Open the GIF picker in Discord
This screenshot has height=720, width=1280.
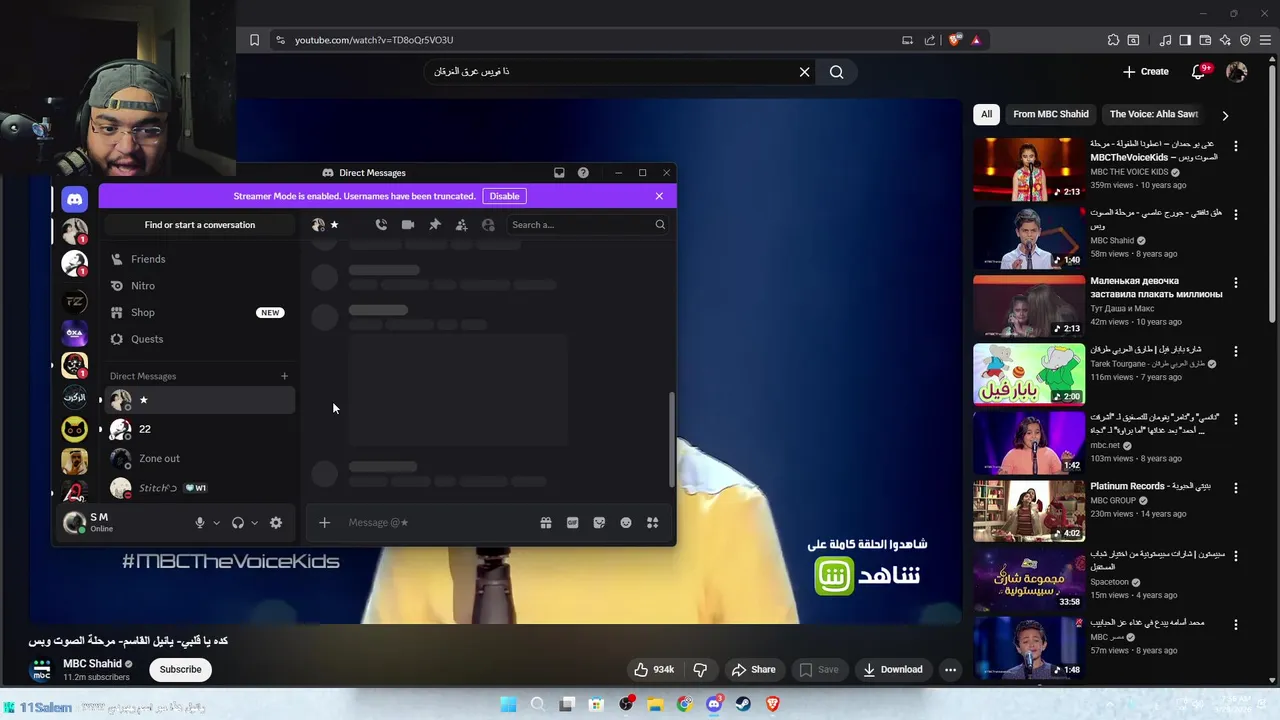(572, 522)
